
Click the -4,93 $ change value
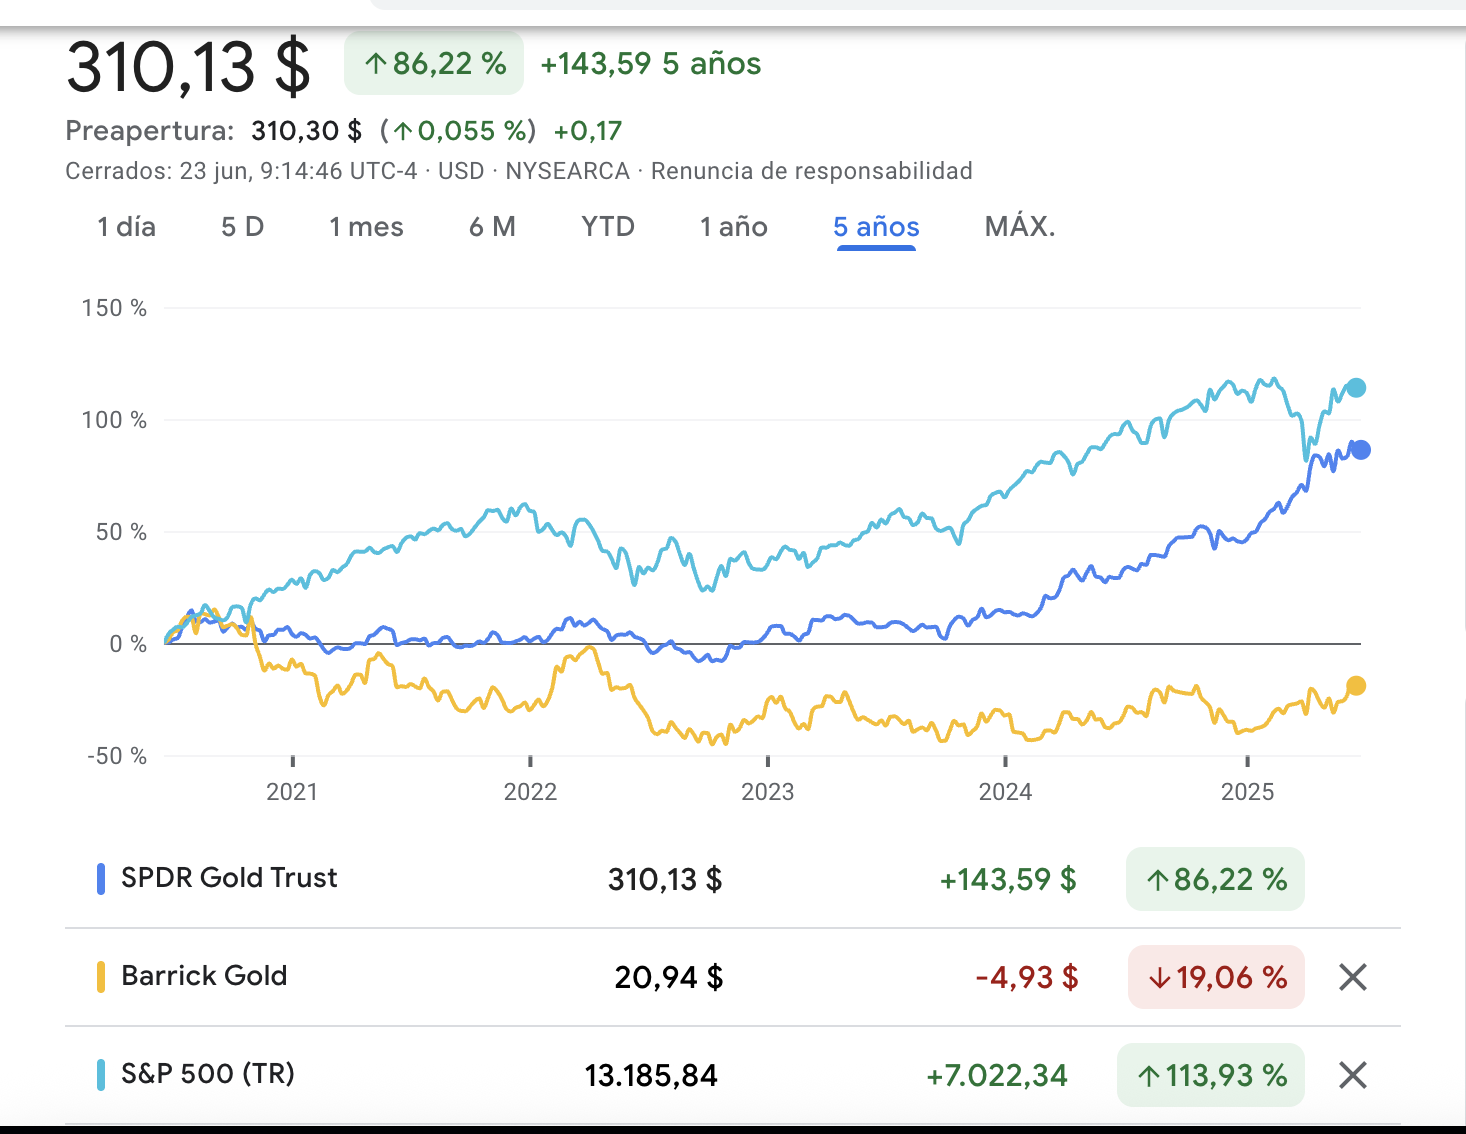[1027, 977]
